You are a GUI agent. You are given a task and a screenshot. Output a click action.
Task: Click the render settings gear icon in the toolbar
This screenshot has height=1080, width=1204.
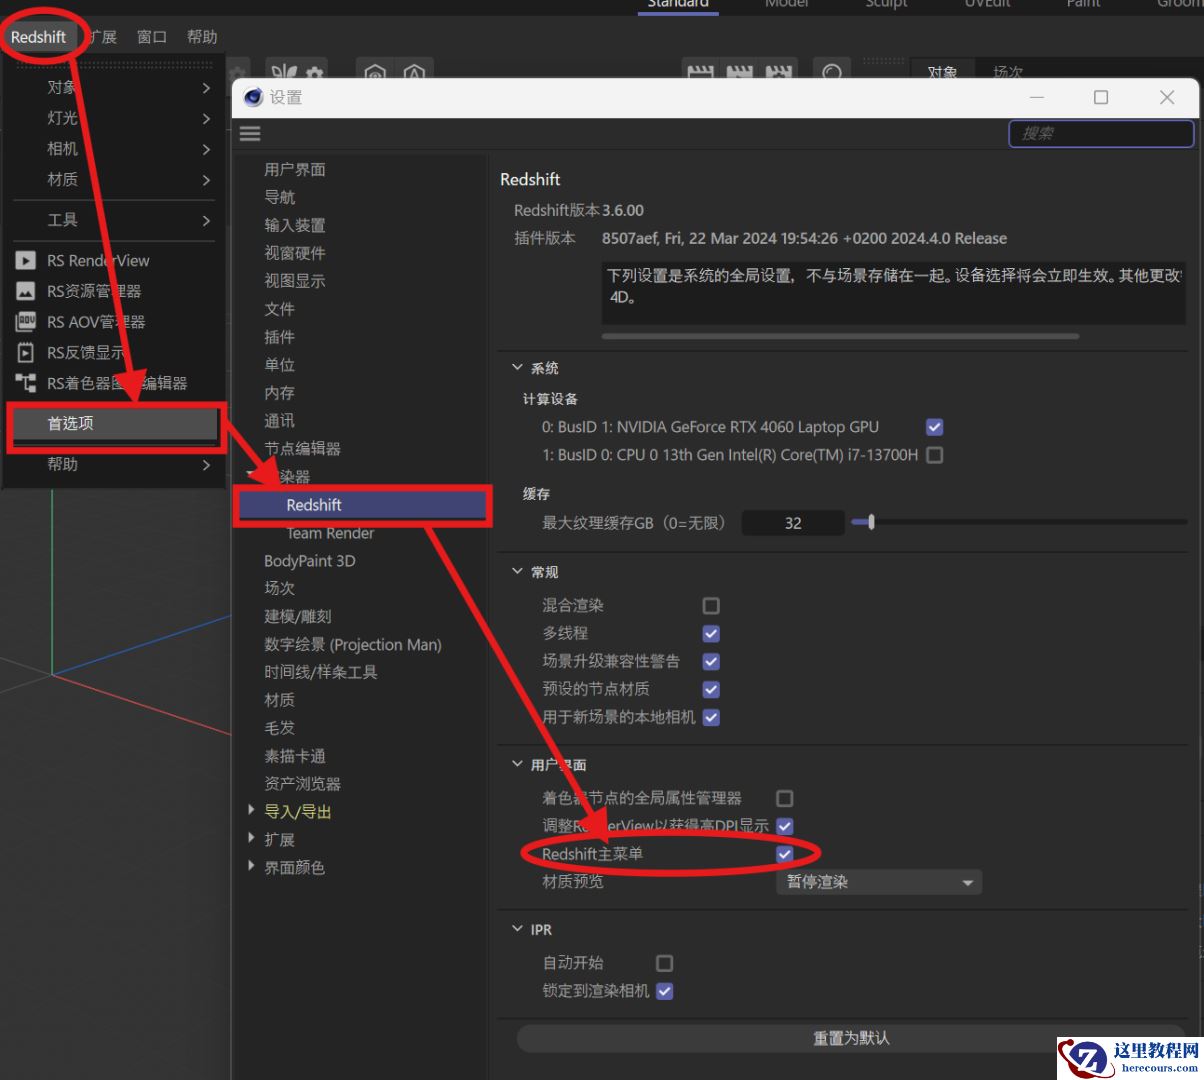pyautogui.click(x=312, y=73)
